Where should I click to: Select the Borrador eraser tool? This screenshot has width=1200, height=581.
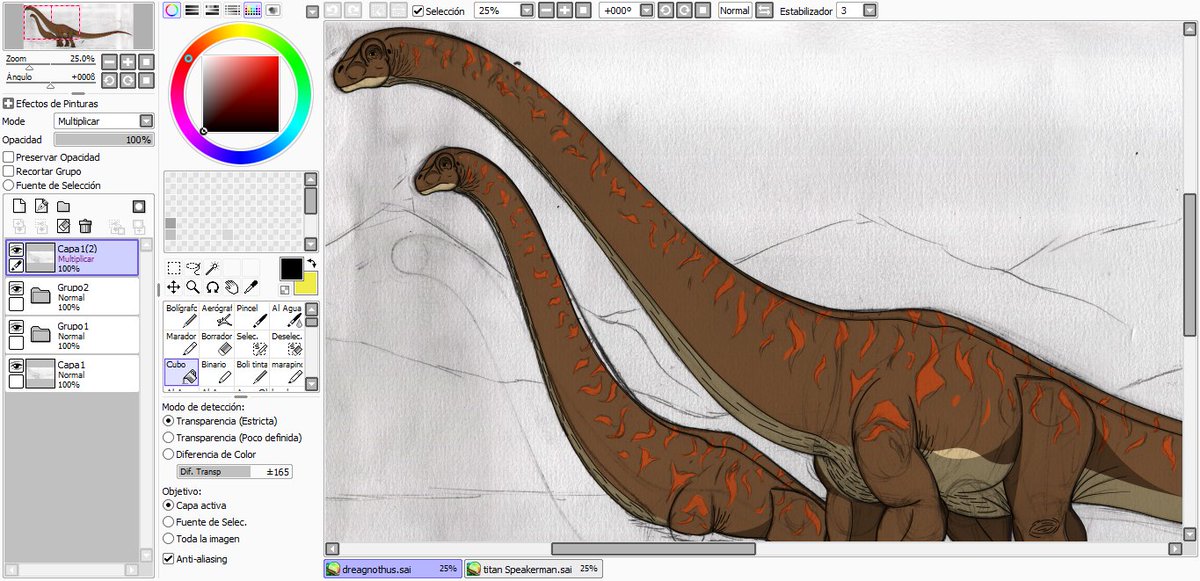point(217,343)
